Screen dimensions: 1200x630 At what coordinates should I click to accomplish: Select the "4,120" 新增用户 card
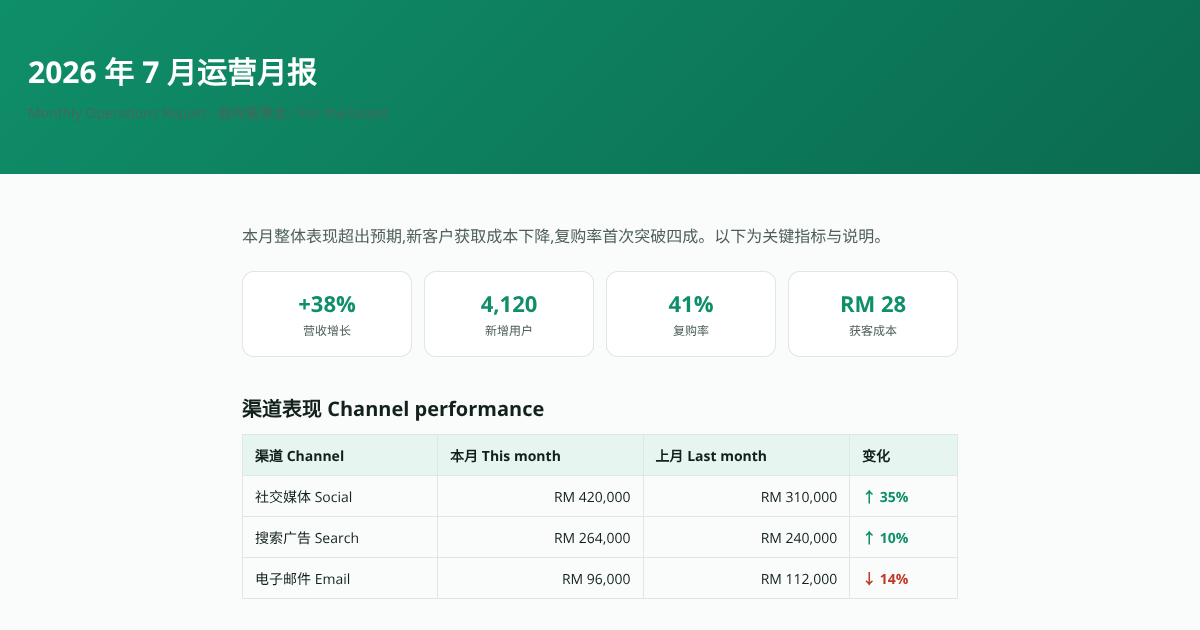tap(509, 314)
